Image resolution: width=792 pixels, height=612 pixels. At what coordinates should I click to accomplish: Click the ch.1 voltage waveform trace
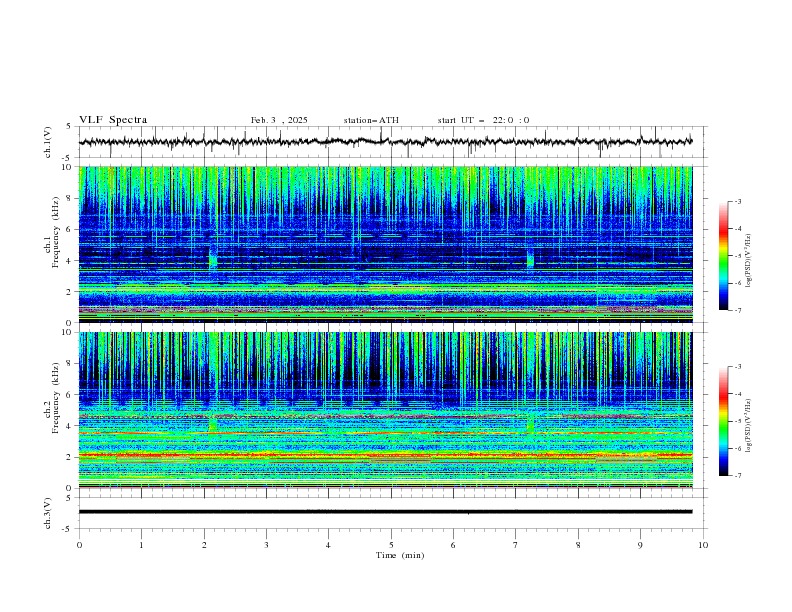pos(385,142)
